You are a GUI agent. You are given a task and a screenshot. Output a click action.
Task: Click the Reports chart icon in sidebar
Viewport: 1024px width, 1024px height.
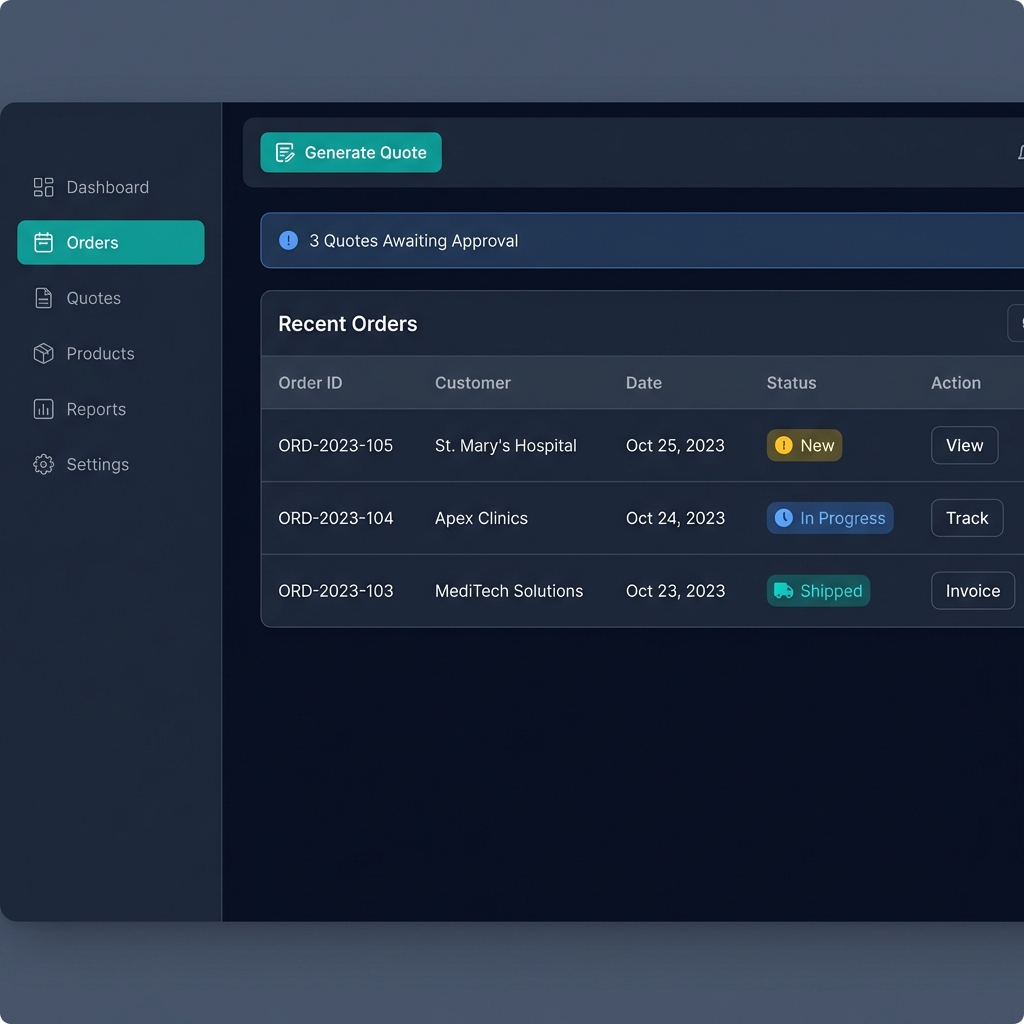(43, 409)
